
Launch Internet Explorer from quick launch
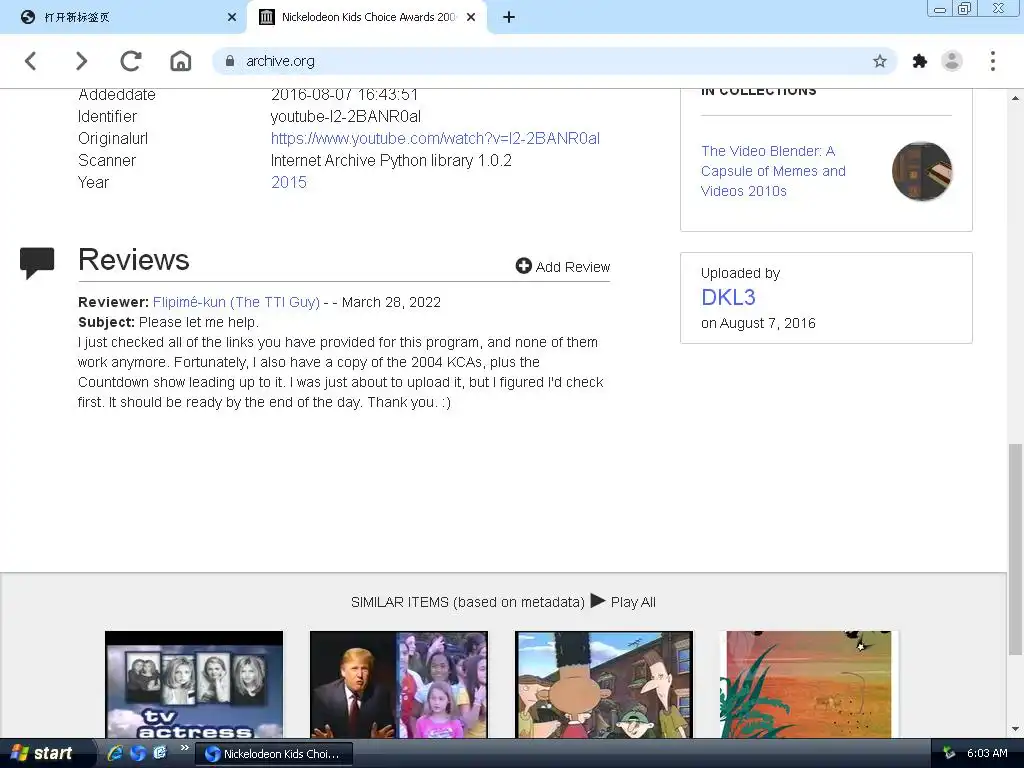(115, 753)
